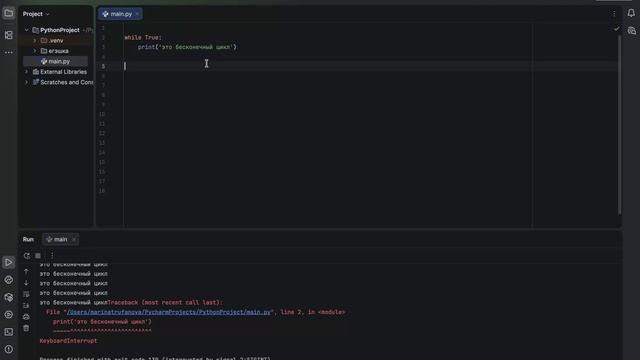Stop the running 'main' process
This screenshot has height=360, width=640.
click(38, 256)
